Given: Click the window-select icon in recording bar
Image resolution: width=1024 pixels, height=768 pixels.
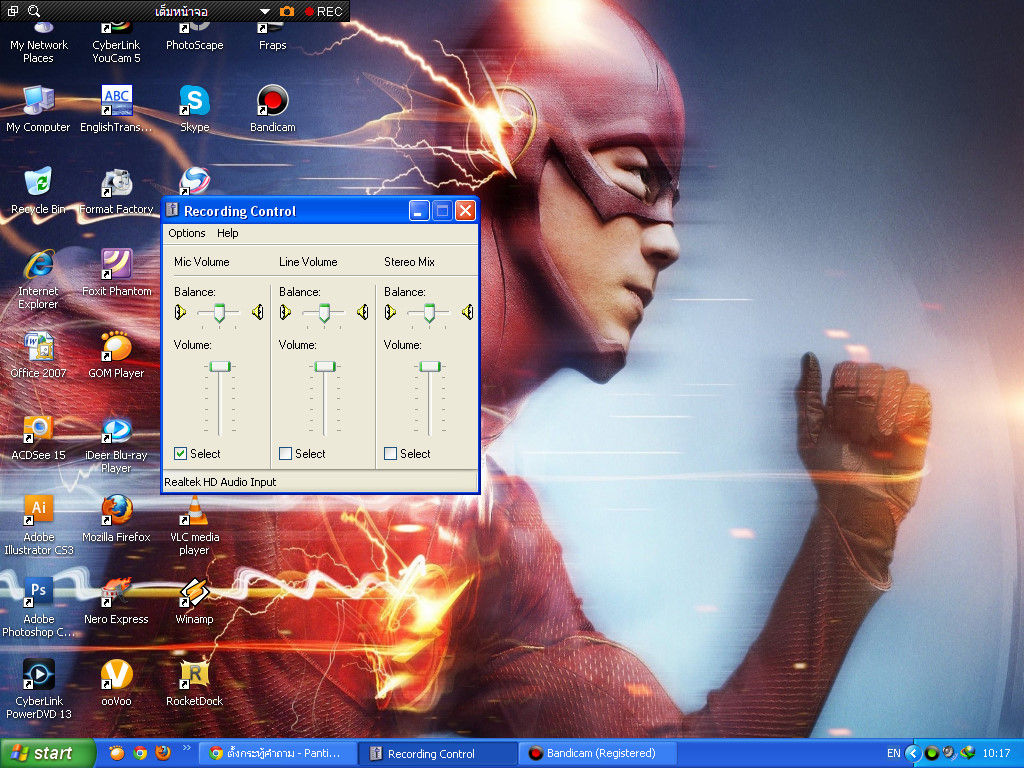Looking at the screenshot, I should (x=12, y=11).
